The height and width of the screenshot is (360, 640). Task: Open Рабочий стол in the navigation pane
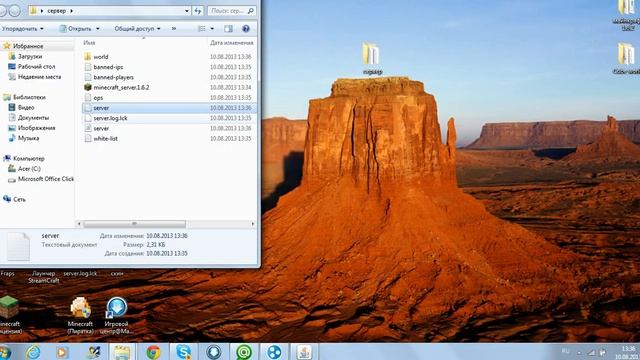[36, 67]
